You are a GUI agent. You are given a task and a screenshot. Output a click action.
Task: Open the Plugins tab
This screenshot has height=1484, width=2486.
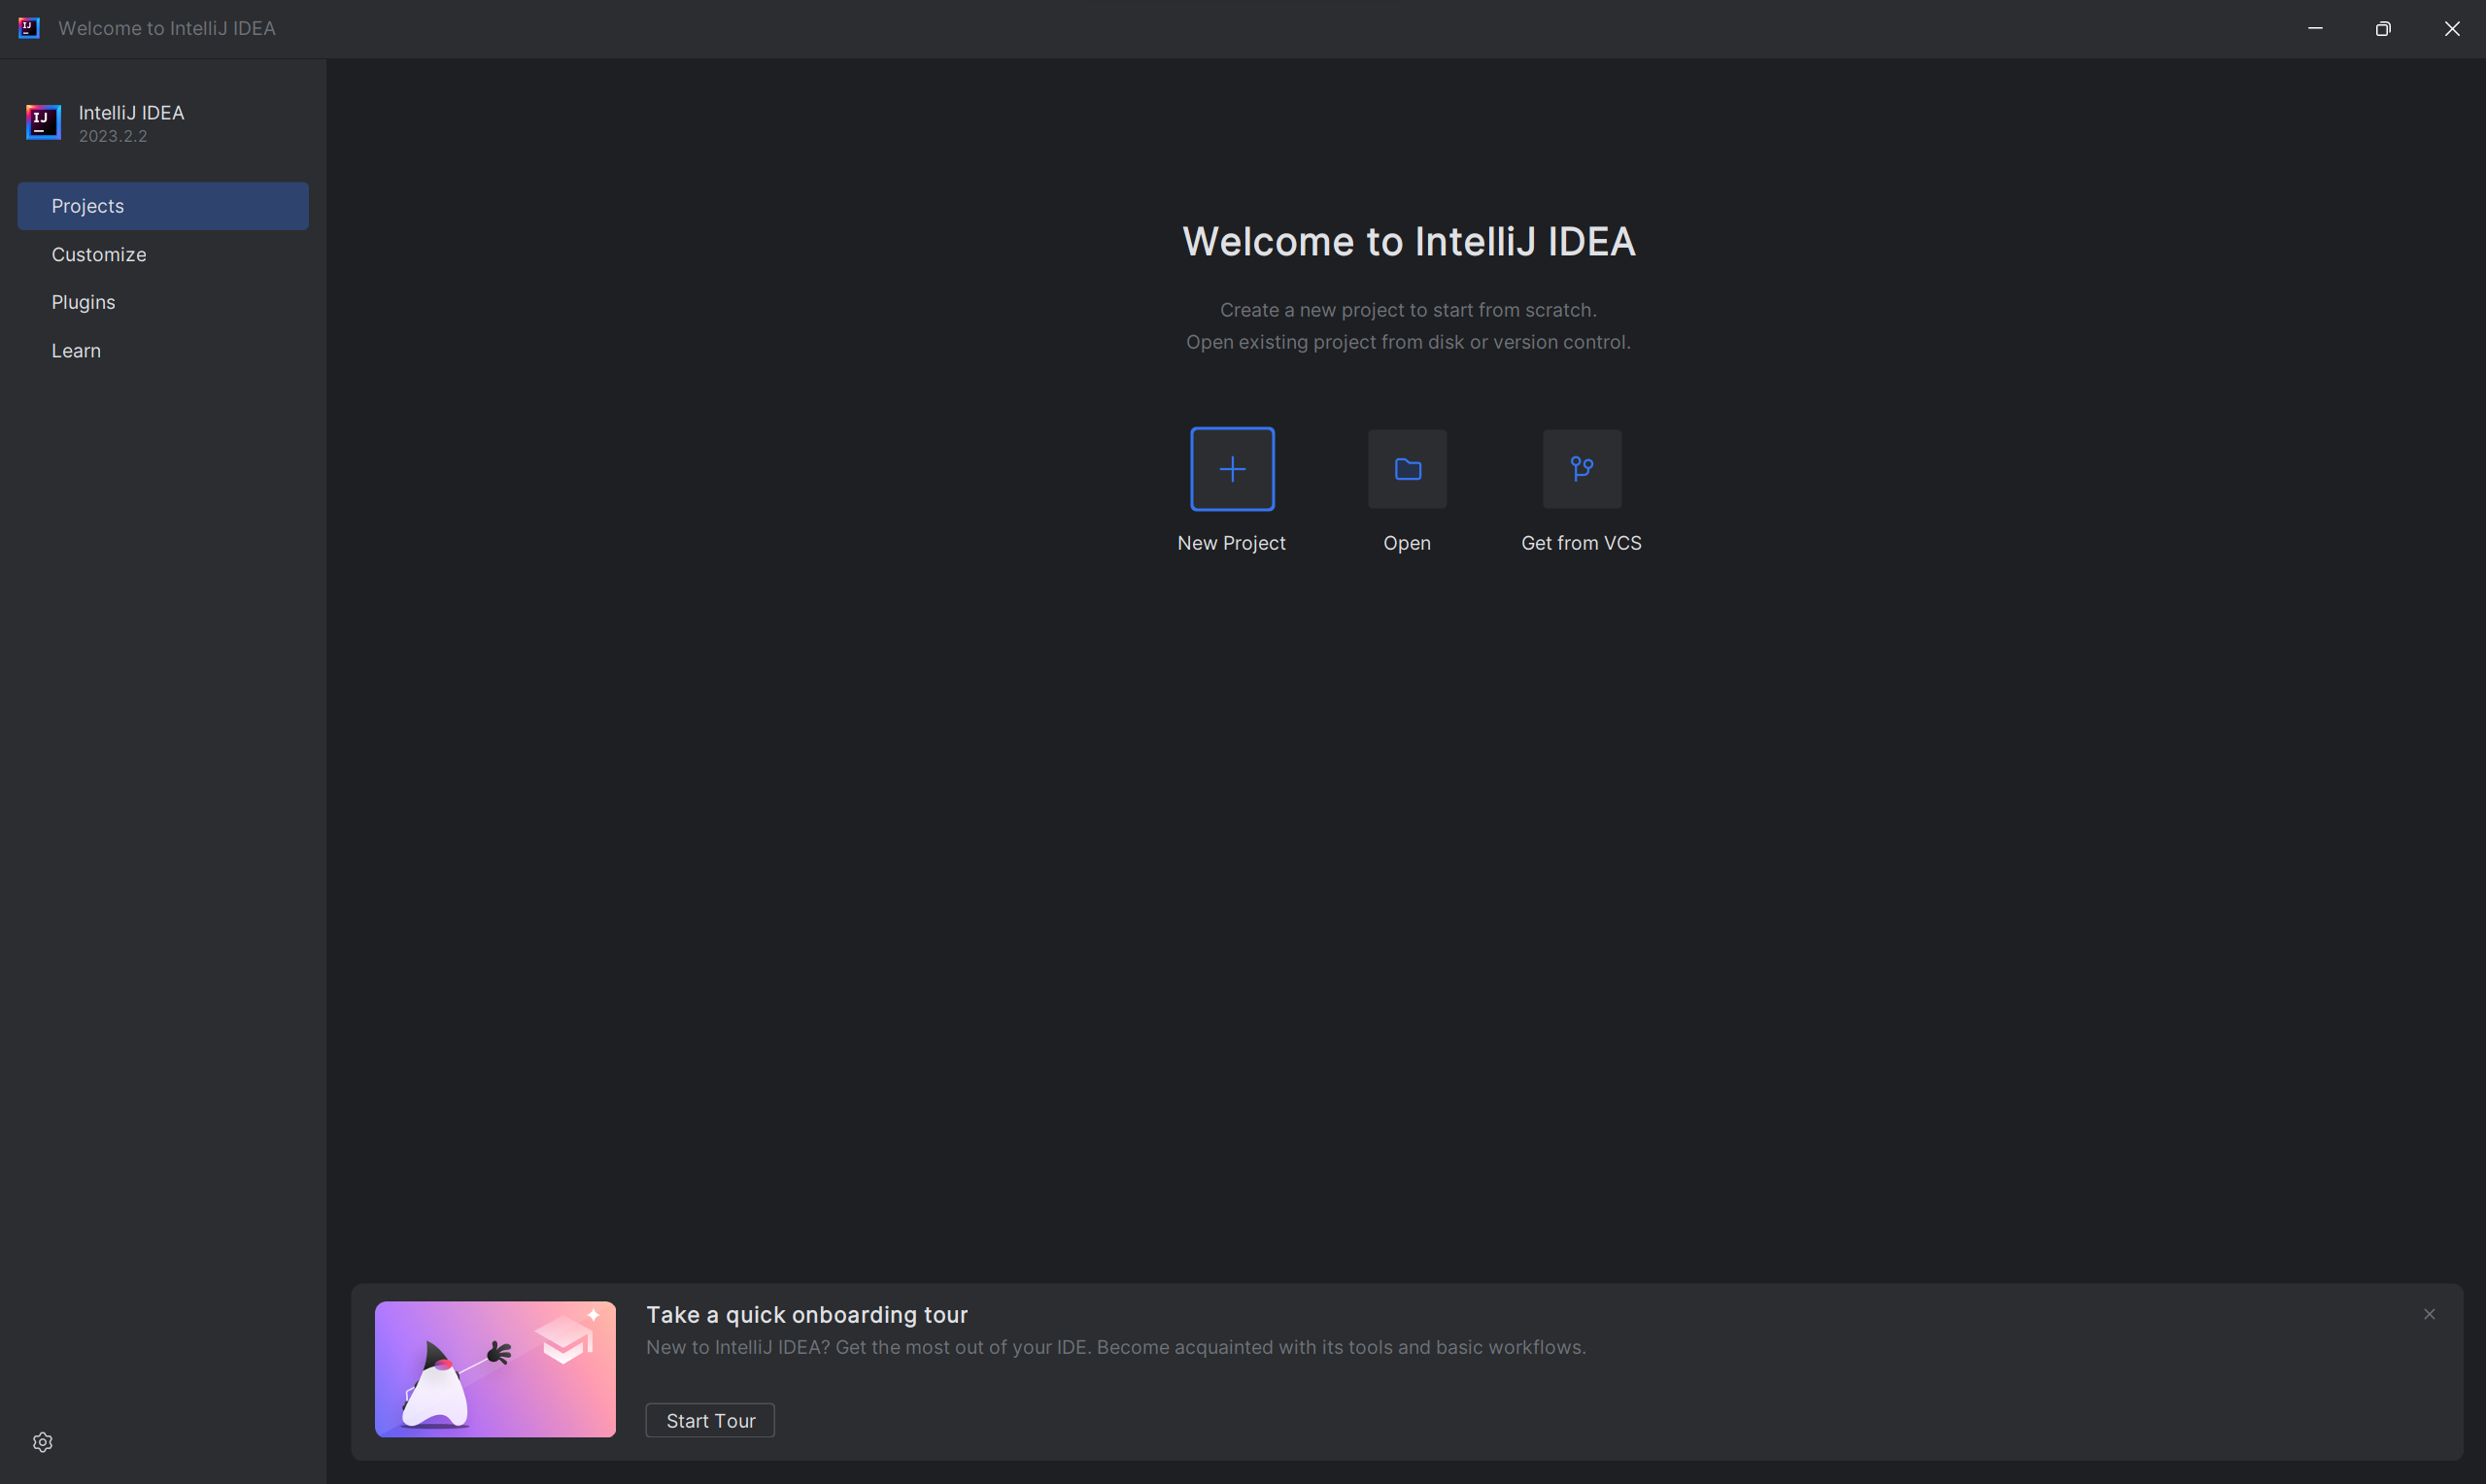(x=83, y=302)
